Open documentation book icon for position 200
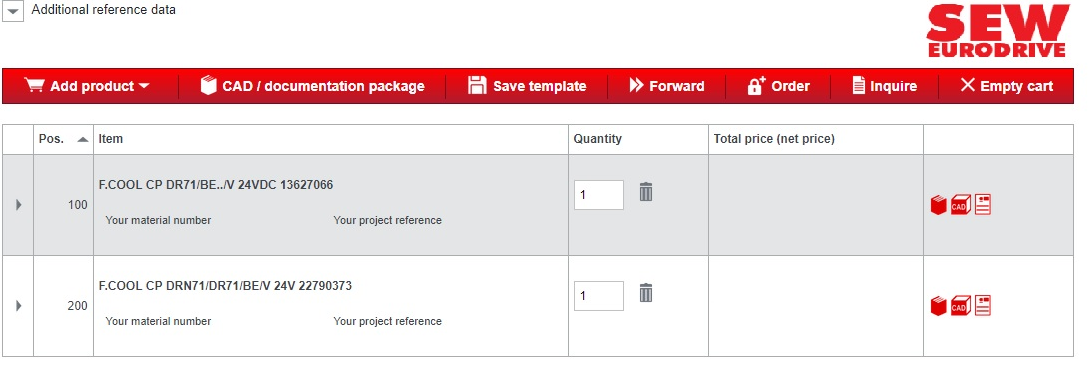 coord(938,305)
